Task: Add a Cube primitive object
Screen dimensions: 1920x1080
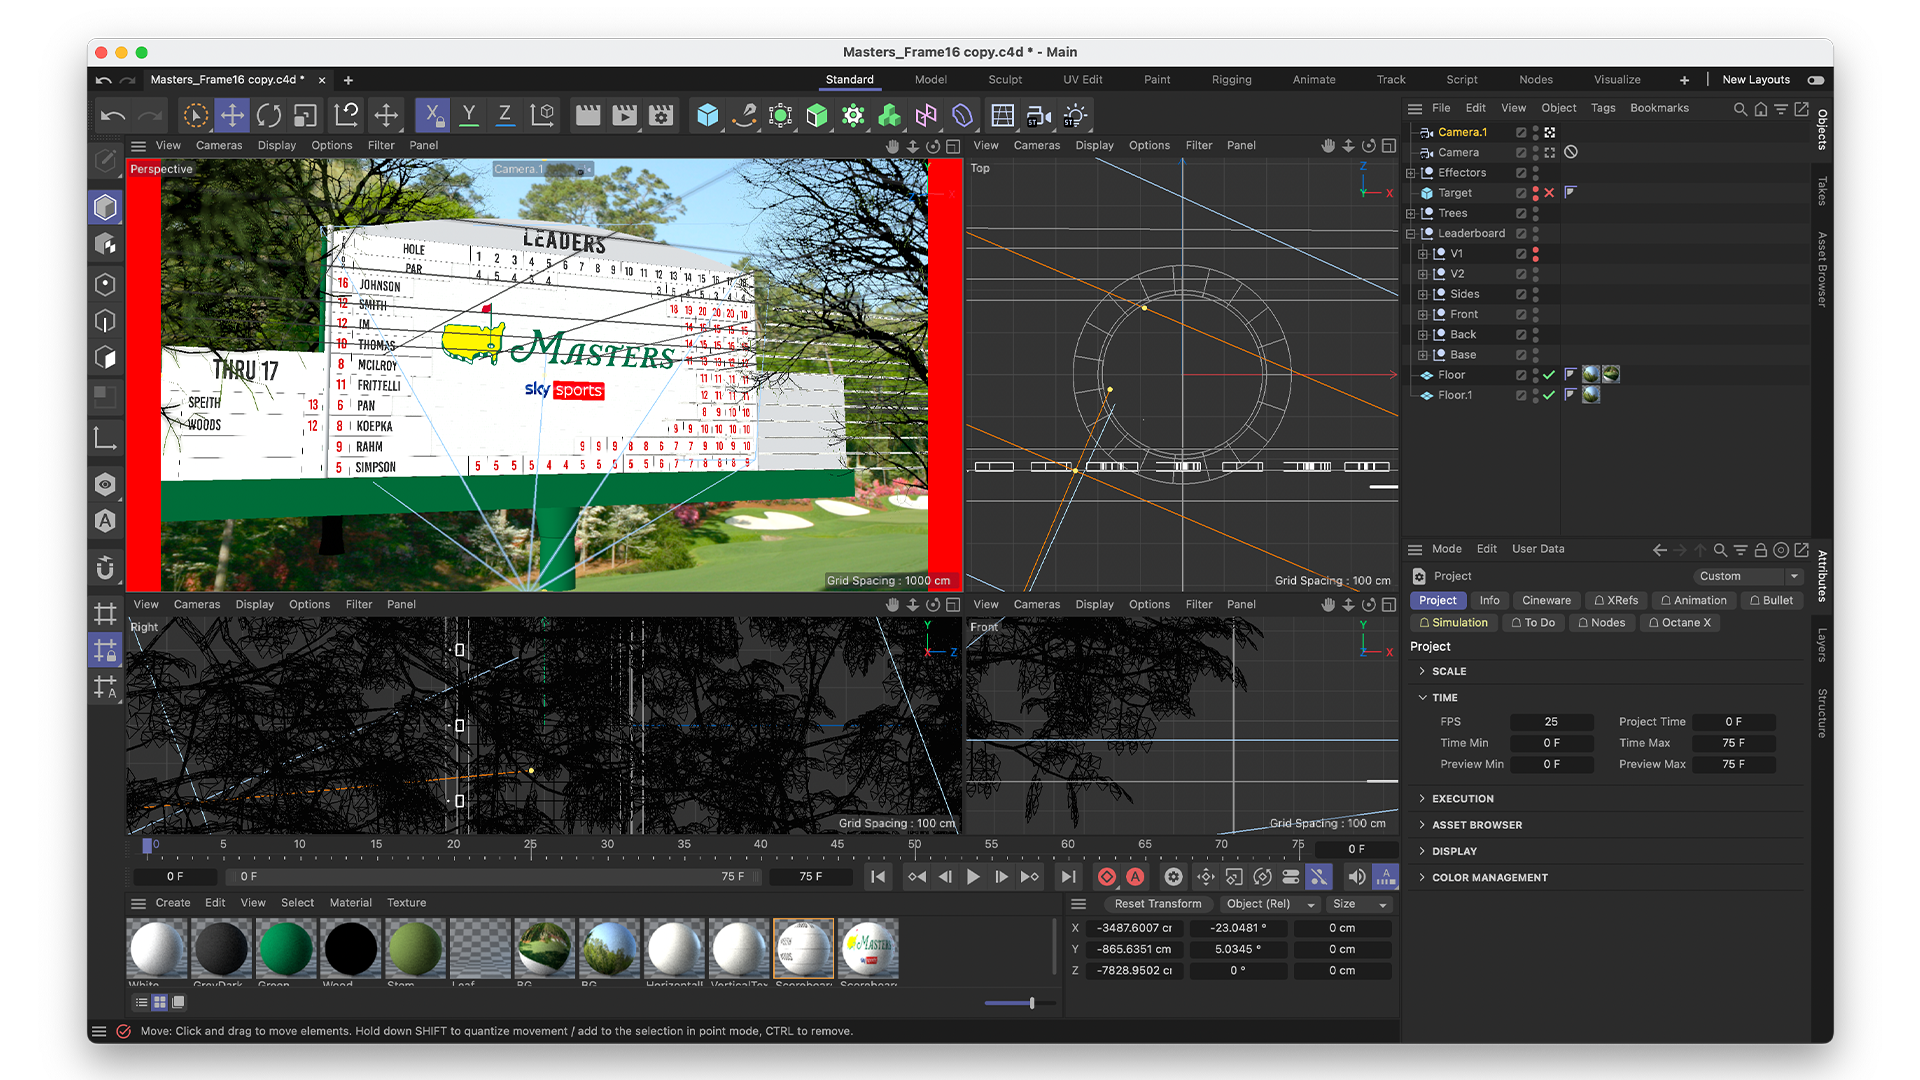Action: [708, 116]
